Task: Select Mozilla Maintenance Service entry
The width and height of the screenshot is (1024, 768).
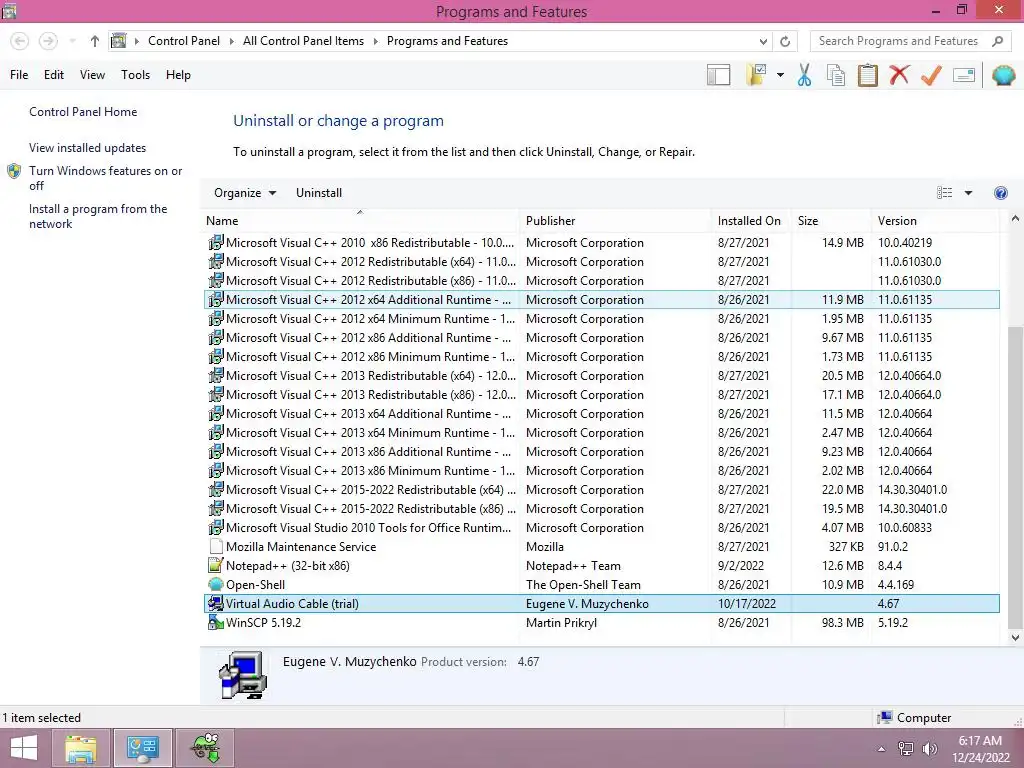Action: 601,547
